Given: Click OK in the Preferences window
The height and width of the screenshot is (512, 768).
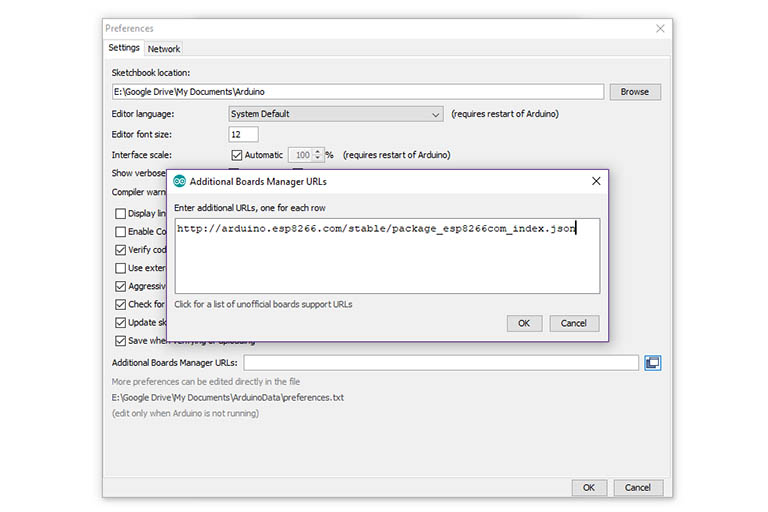Looking at the screenshot, I should [x=589, y=488].
